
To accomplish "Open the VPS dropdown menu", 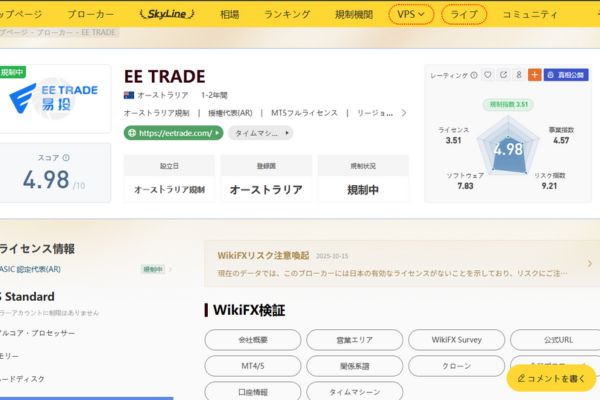I will coord(411,15).
